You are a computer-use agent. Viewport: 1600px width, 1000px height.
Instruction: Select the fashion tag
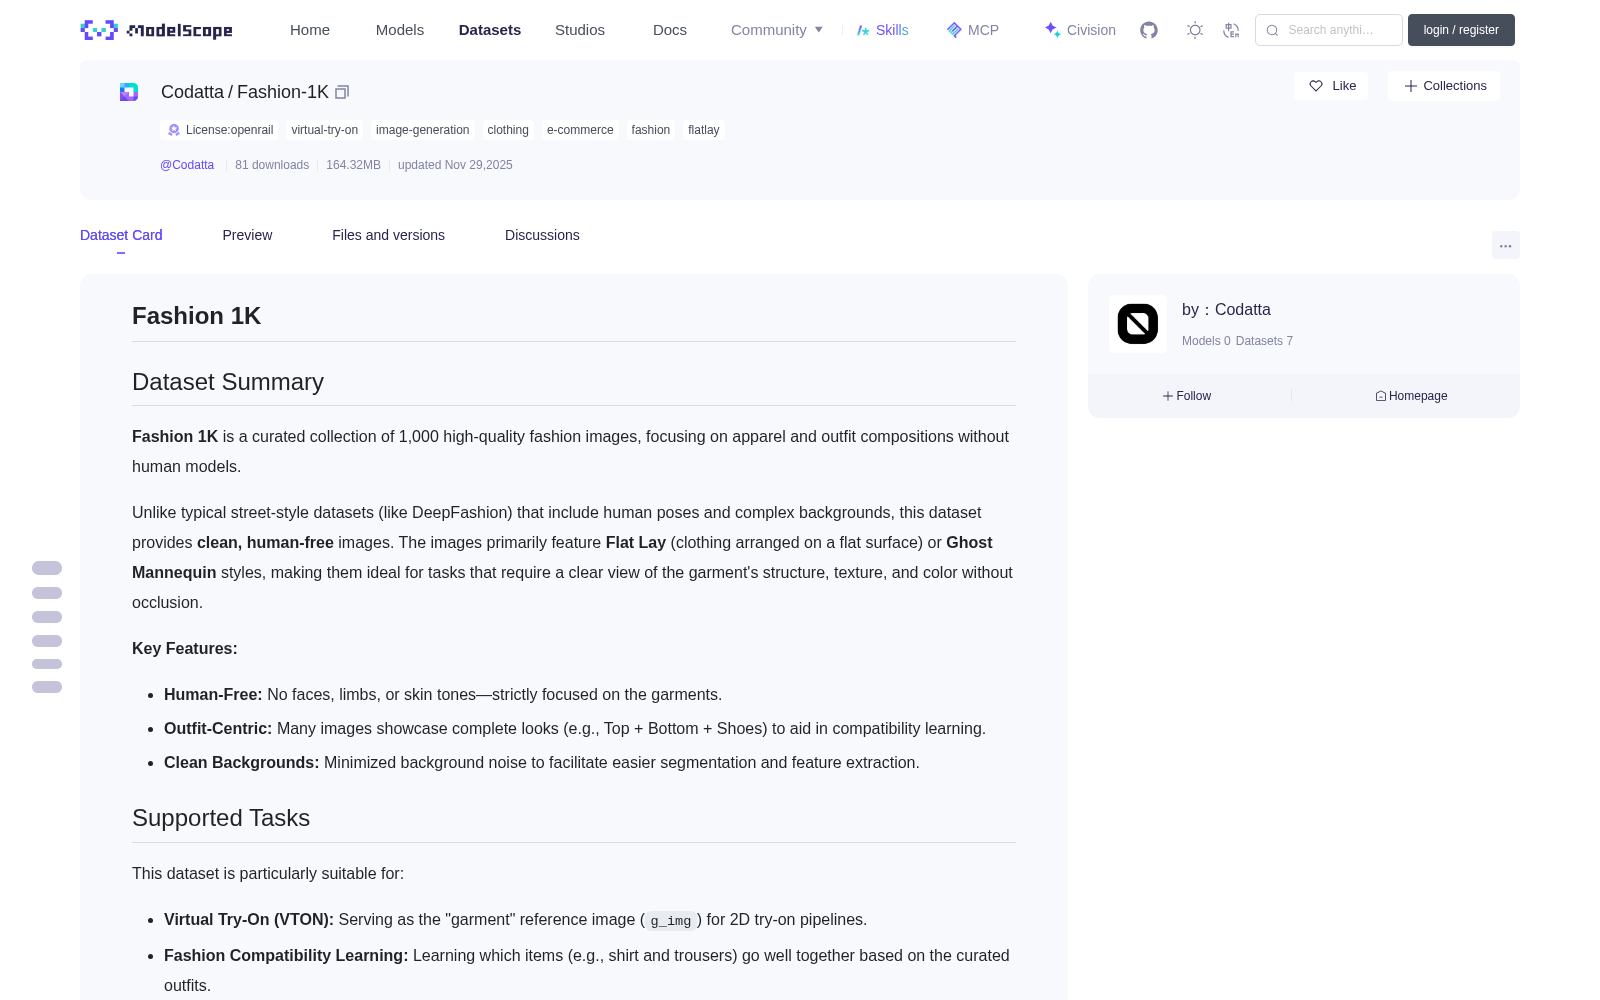pos(651,130)
